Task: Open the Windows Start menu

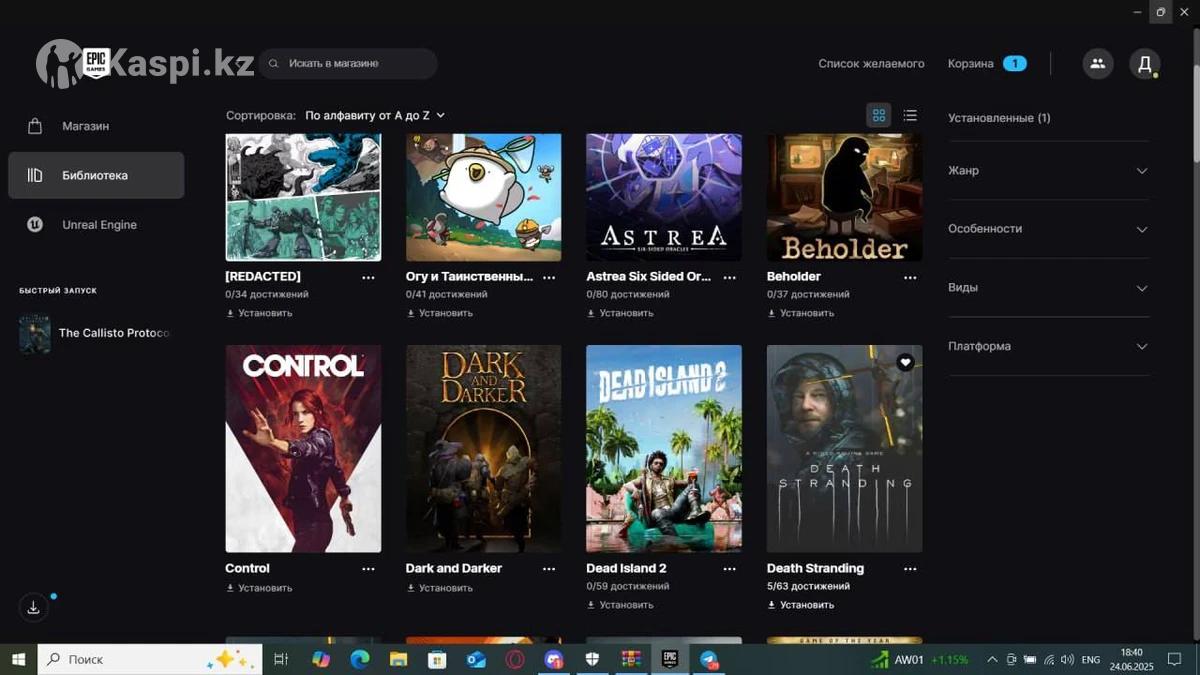Action: [17, 660]
